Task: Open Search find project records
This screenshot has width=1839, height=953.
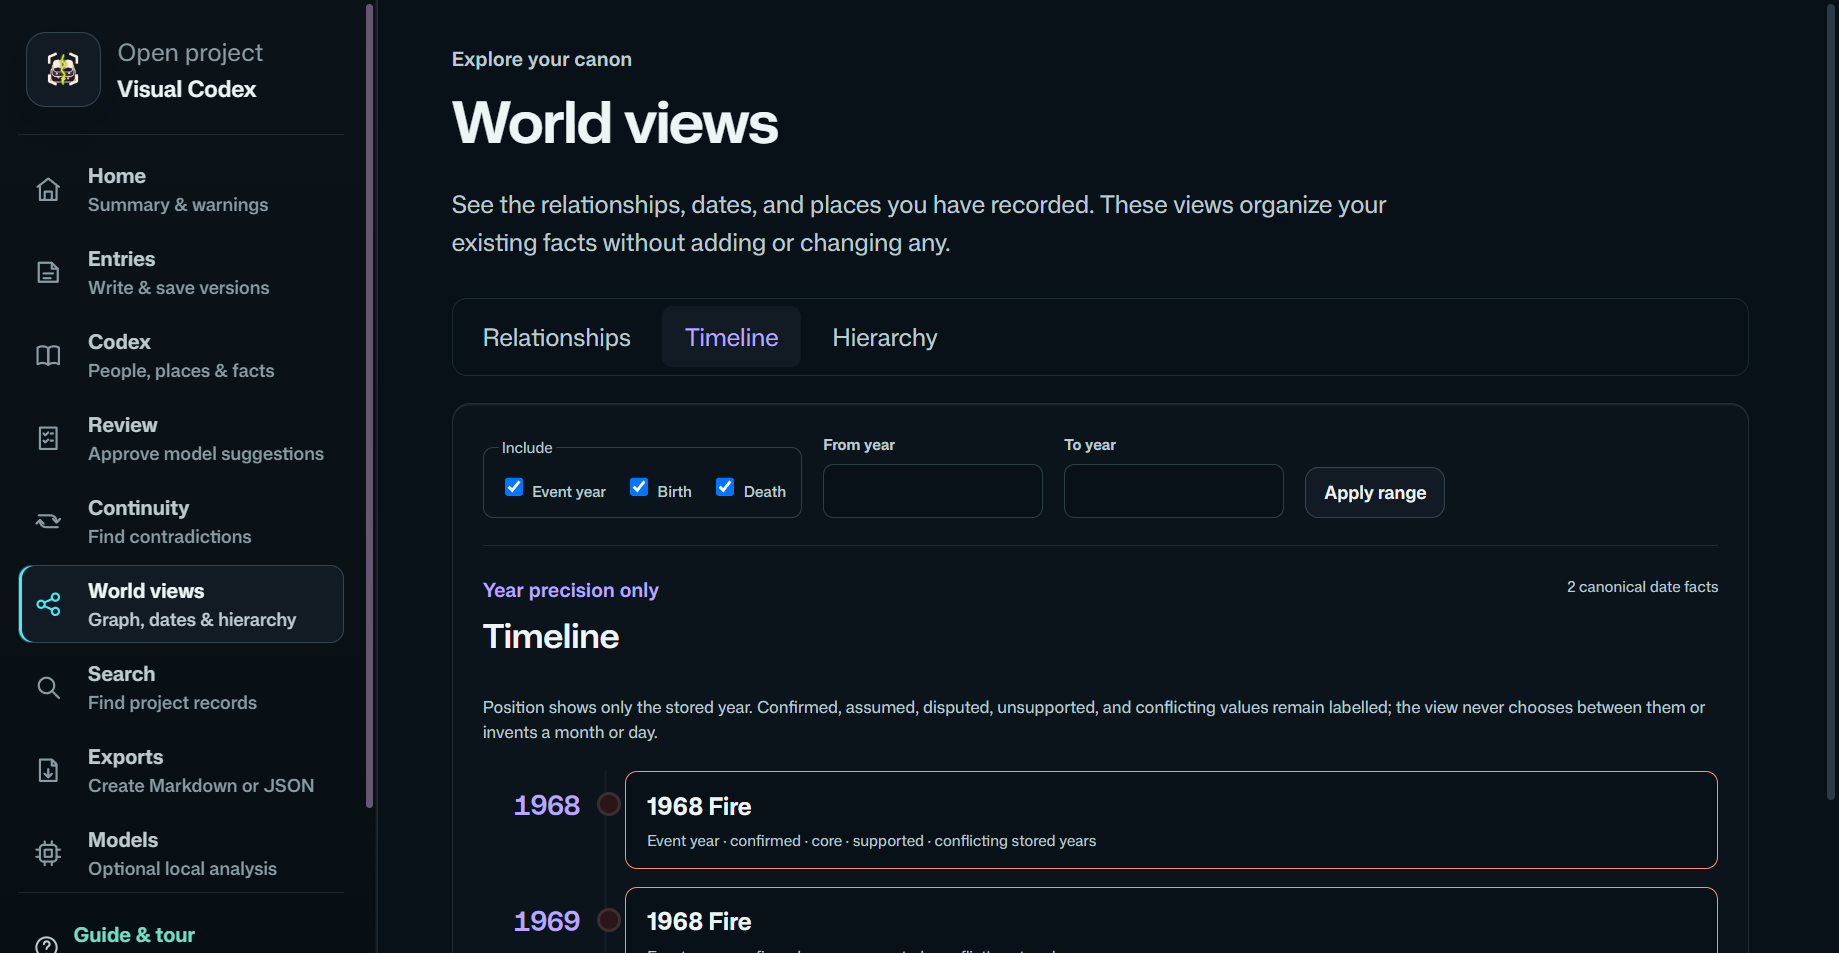Action: 181,688
